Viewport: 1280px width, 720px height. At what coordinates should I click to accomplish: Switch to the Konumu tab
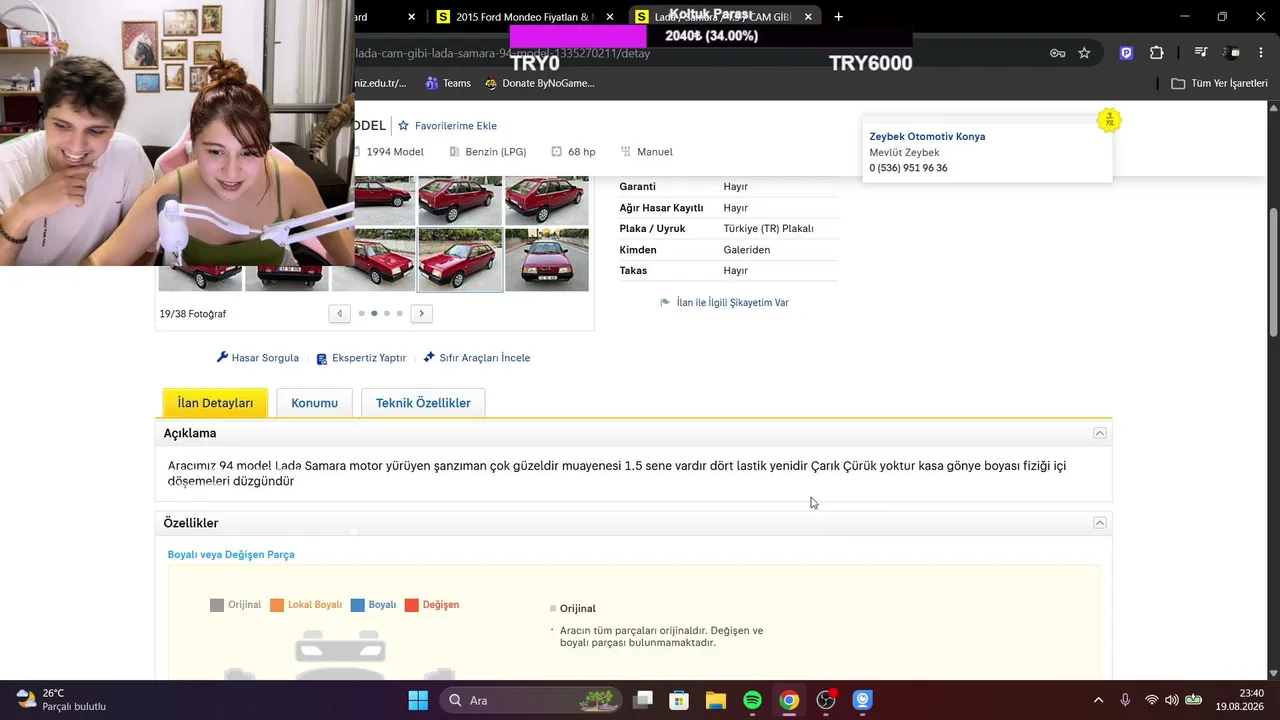click(x=315, y=403)
